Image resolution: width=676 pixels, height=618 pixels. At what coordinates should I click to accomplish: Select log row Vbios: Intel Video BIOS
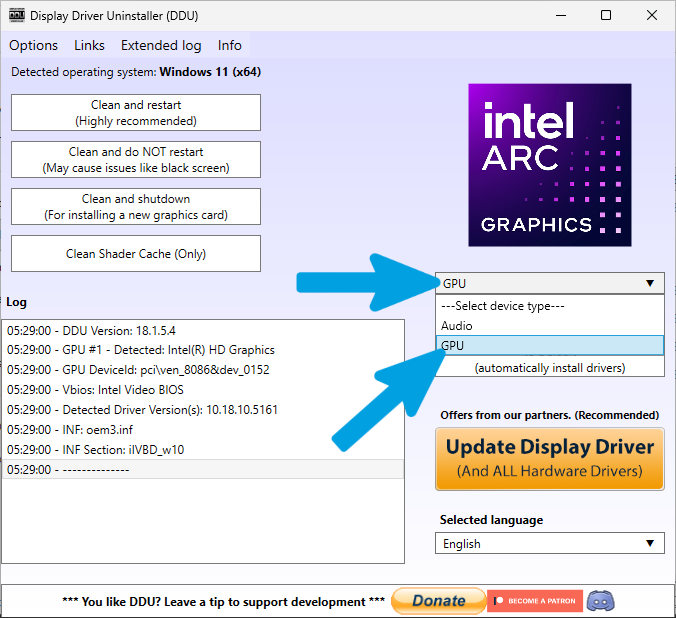pyautogui.click(x=203, y=389)
